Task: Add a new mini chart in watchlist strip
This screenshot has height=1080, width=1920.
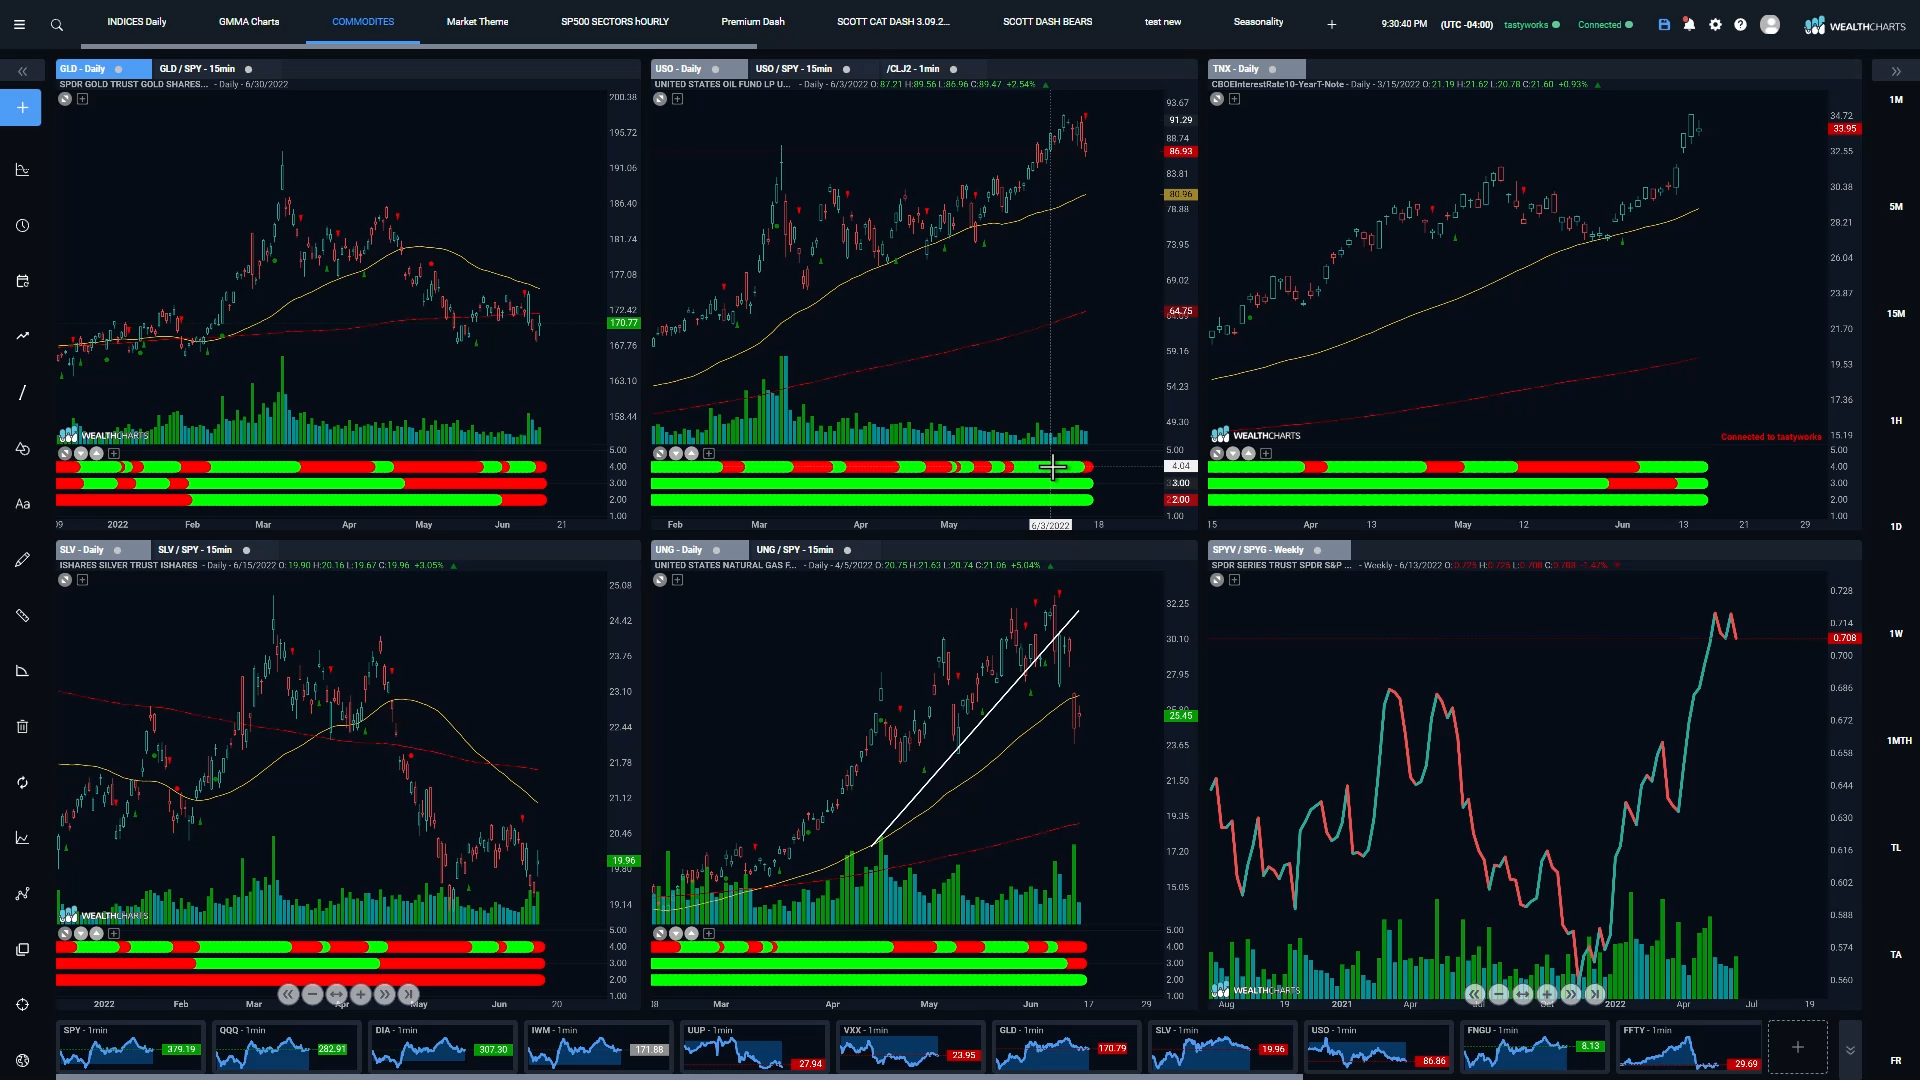Action: point(1797,1047)
